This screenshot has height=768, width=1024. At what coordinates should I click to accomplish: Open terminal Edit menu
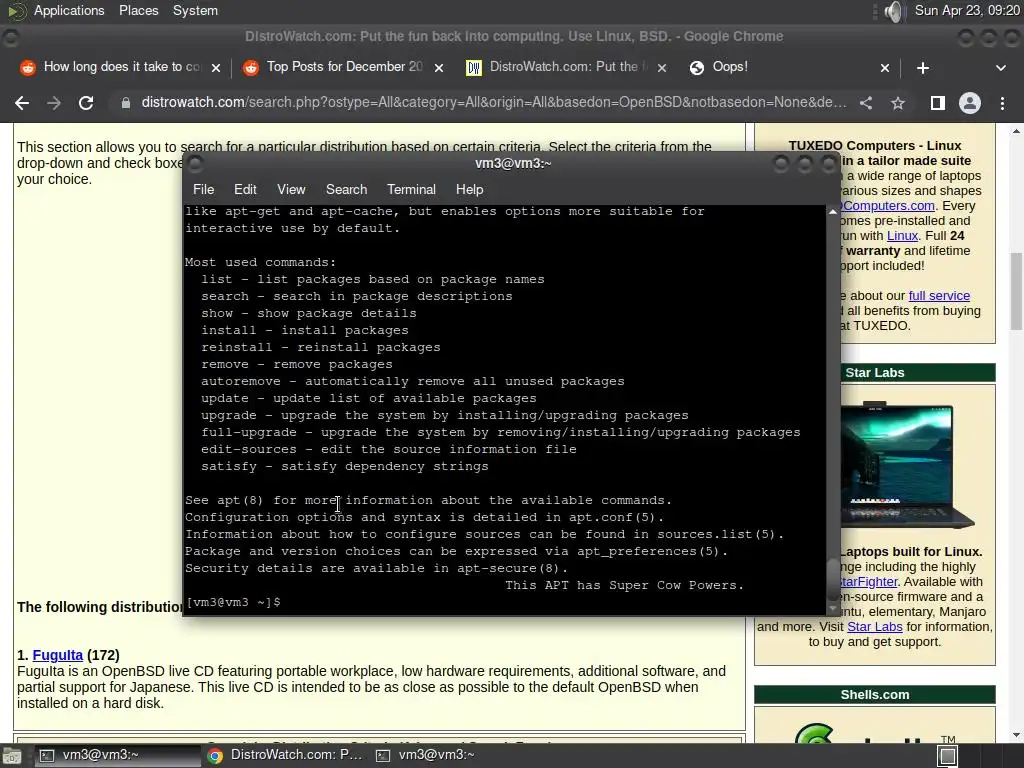[x=245, y=189]
